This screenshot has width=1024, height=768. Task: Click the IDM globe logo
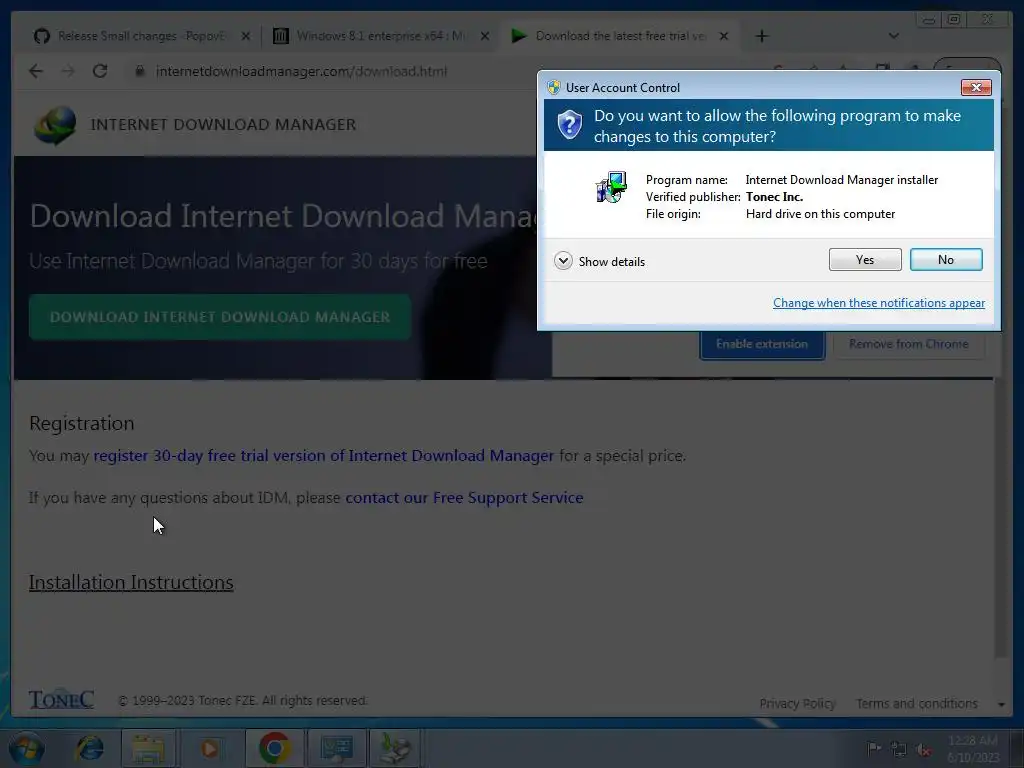tap(55, 125)
